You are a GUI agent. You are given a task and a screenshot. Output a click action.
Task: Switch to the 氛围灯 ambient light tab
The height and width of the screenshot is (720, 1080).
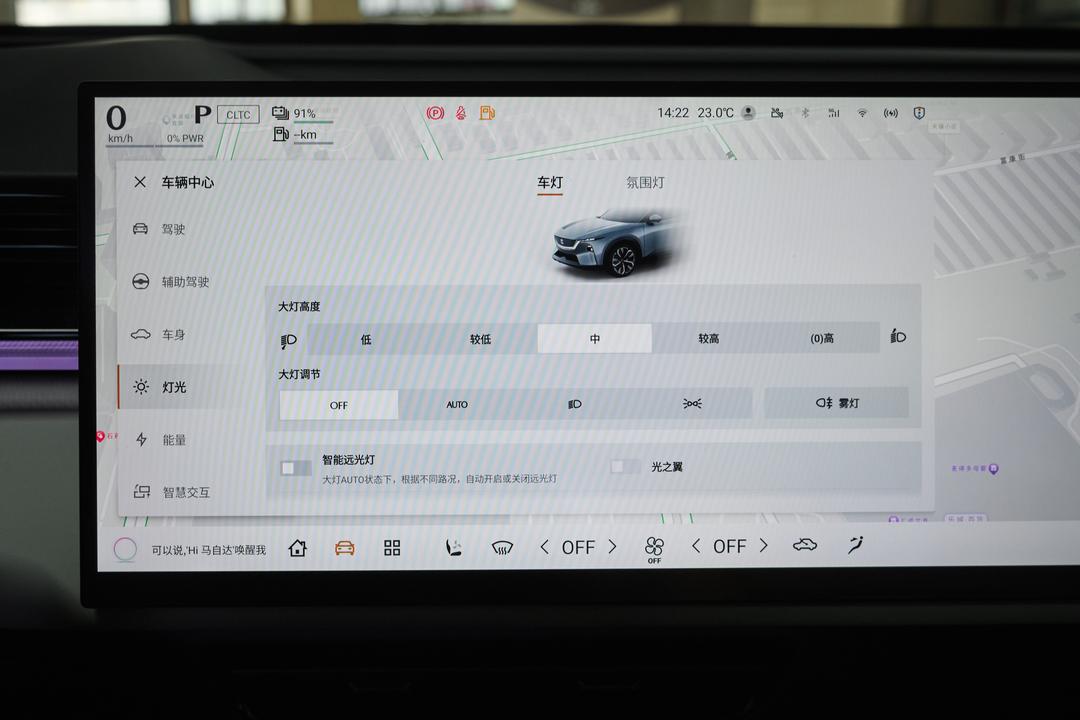click(x=645, y=183)
